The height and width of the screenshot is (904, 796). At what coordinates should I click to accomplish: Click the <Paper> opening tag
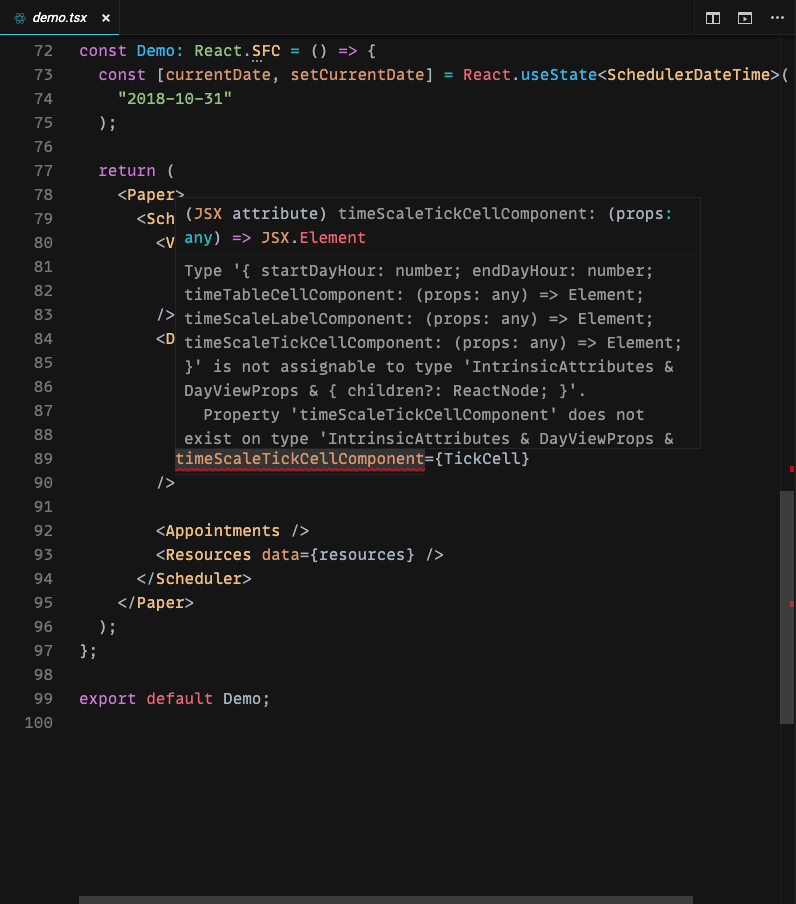click(151, 194)
